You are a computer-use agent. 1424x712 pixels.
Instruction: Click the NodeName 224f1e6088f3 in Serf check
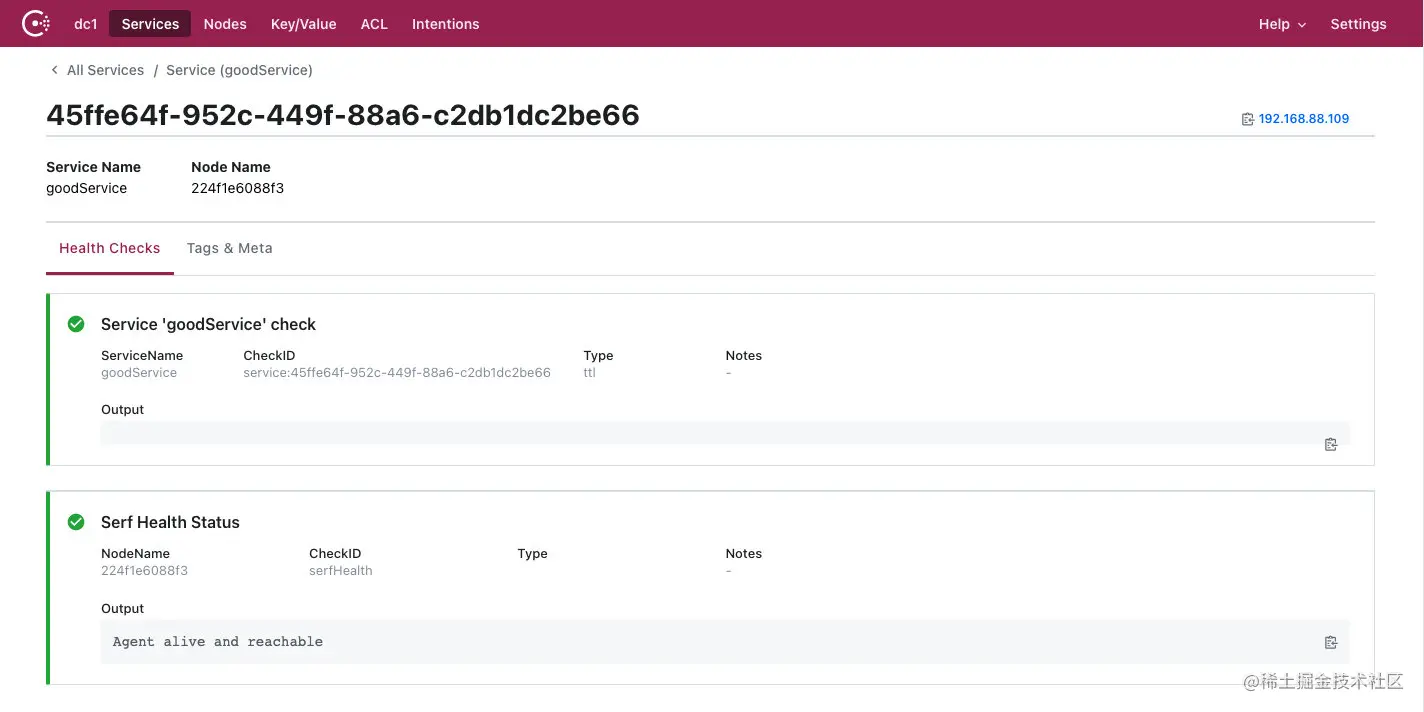point(145,571)
